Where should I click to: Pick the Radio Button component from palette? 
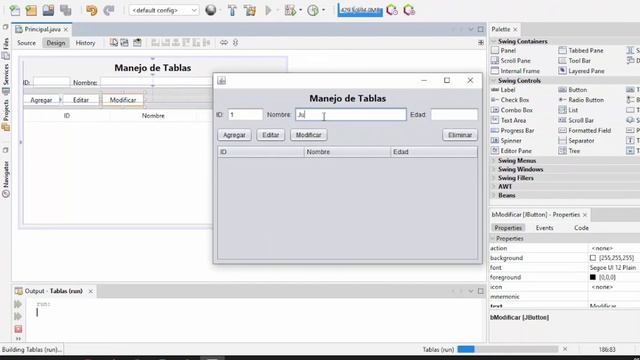(581, 100)
